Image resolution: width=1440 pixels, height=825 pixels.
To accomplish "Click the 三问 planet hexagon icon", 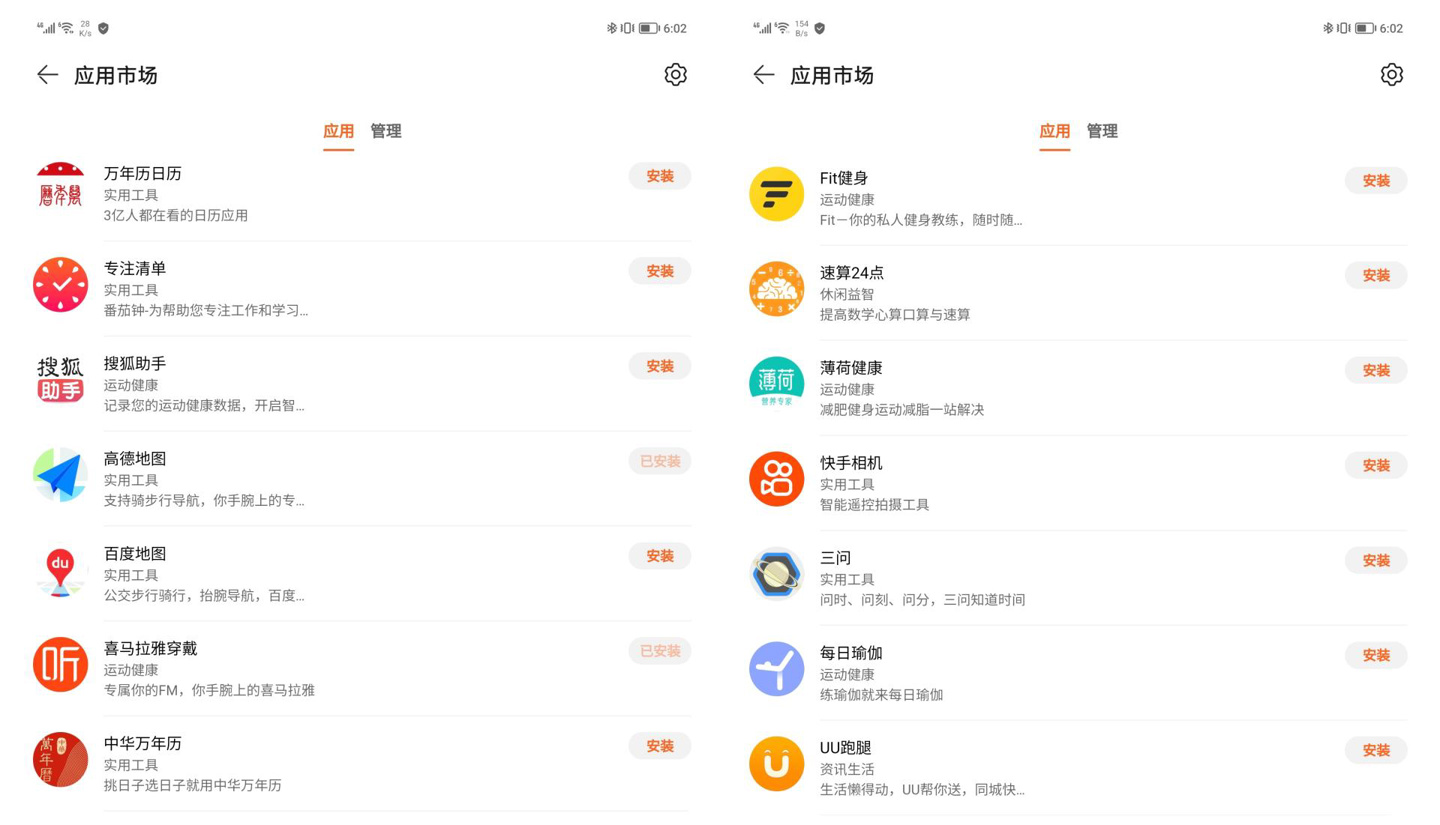I will (776, 574).
